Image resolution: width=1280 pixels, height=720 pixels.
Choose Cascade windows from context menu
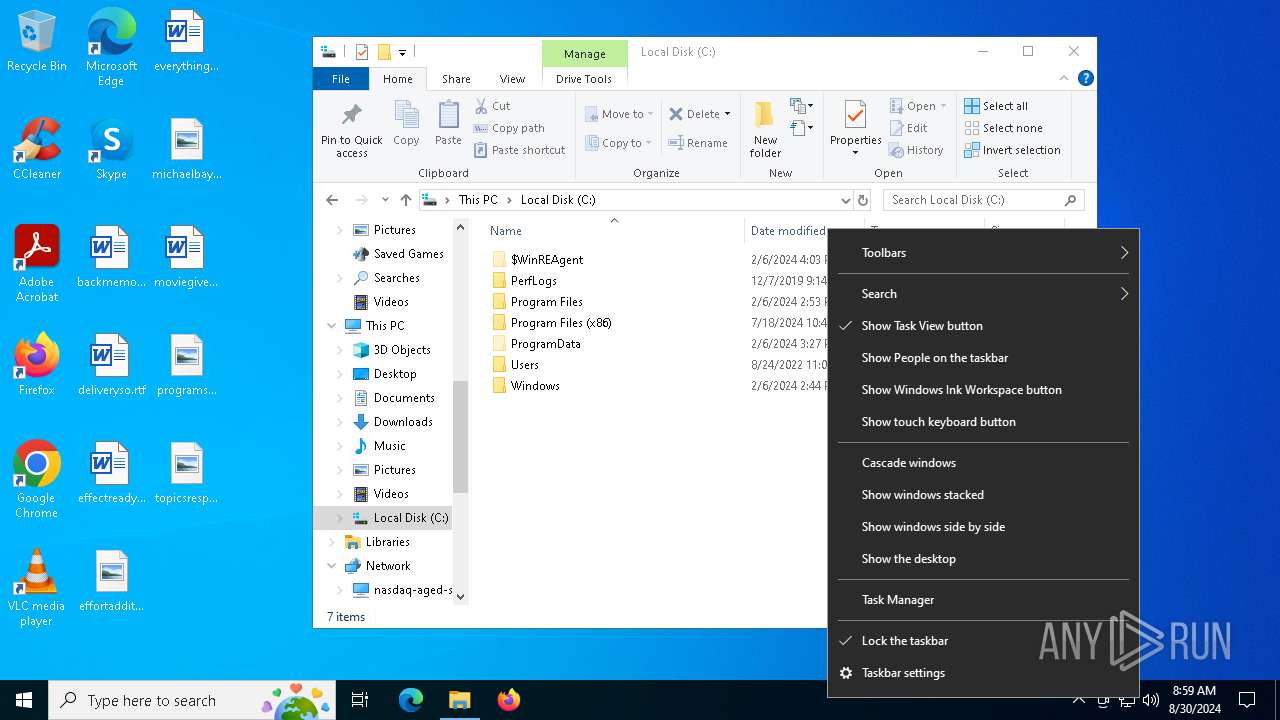[983, 463]
